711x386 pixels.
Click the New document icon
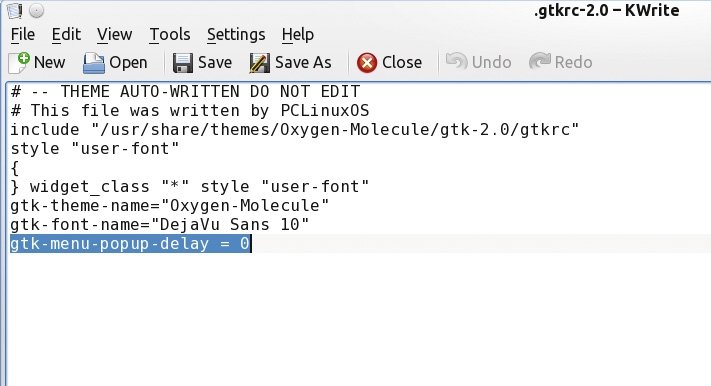pyautogui.click(x=19, y=63)
